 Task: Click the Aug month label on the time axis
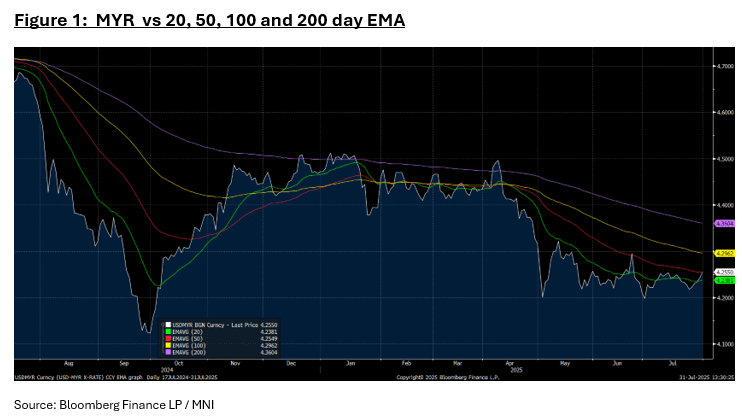click(x=69, y=364)
